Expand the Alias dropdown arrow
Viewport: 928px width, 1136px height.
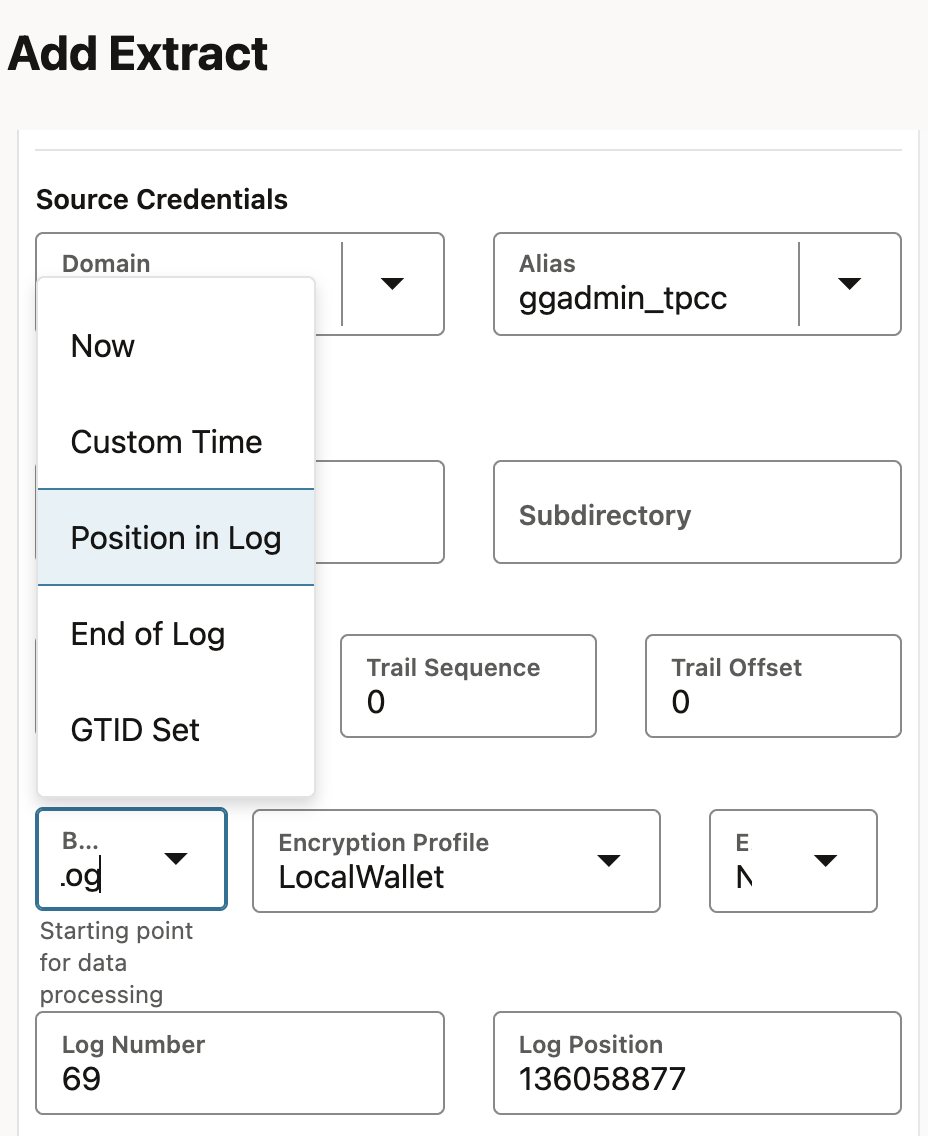pyautogui.click(x=849, y=284)
